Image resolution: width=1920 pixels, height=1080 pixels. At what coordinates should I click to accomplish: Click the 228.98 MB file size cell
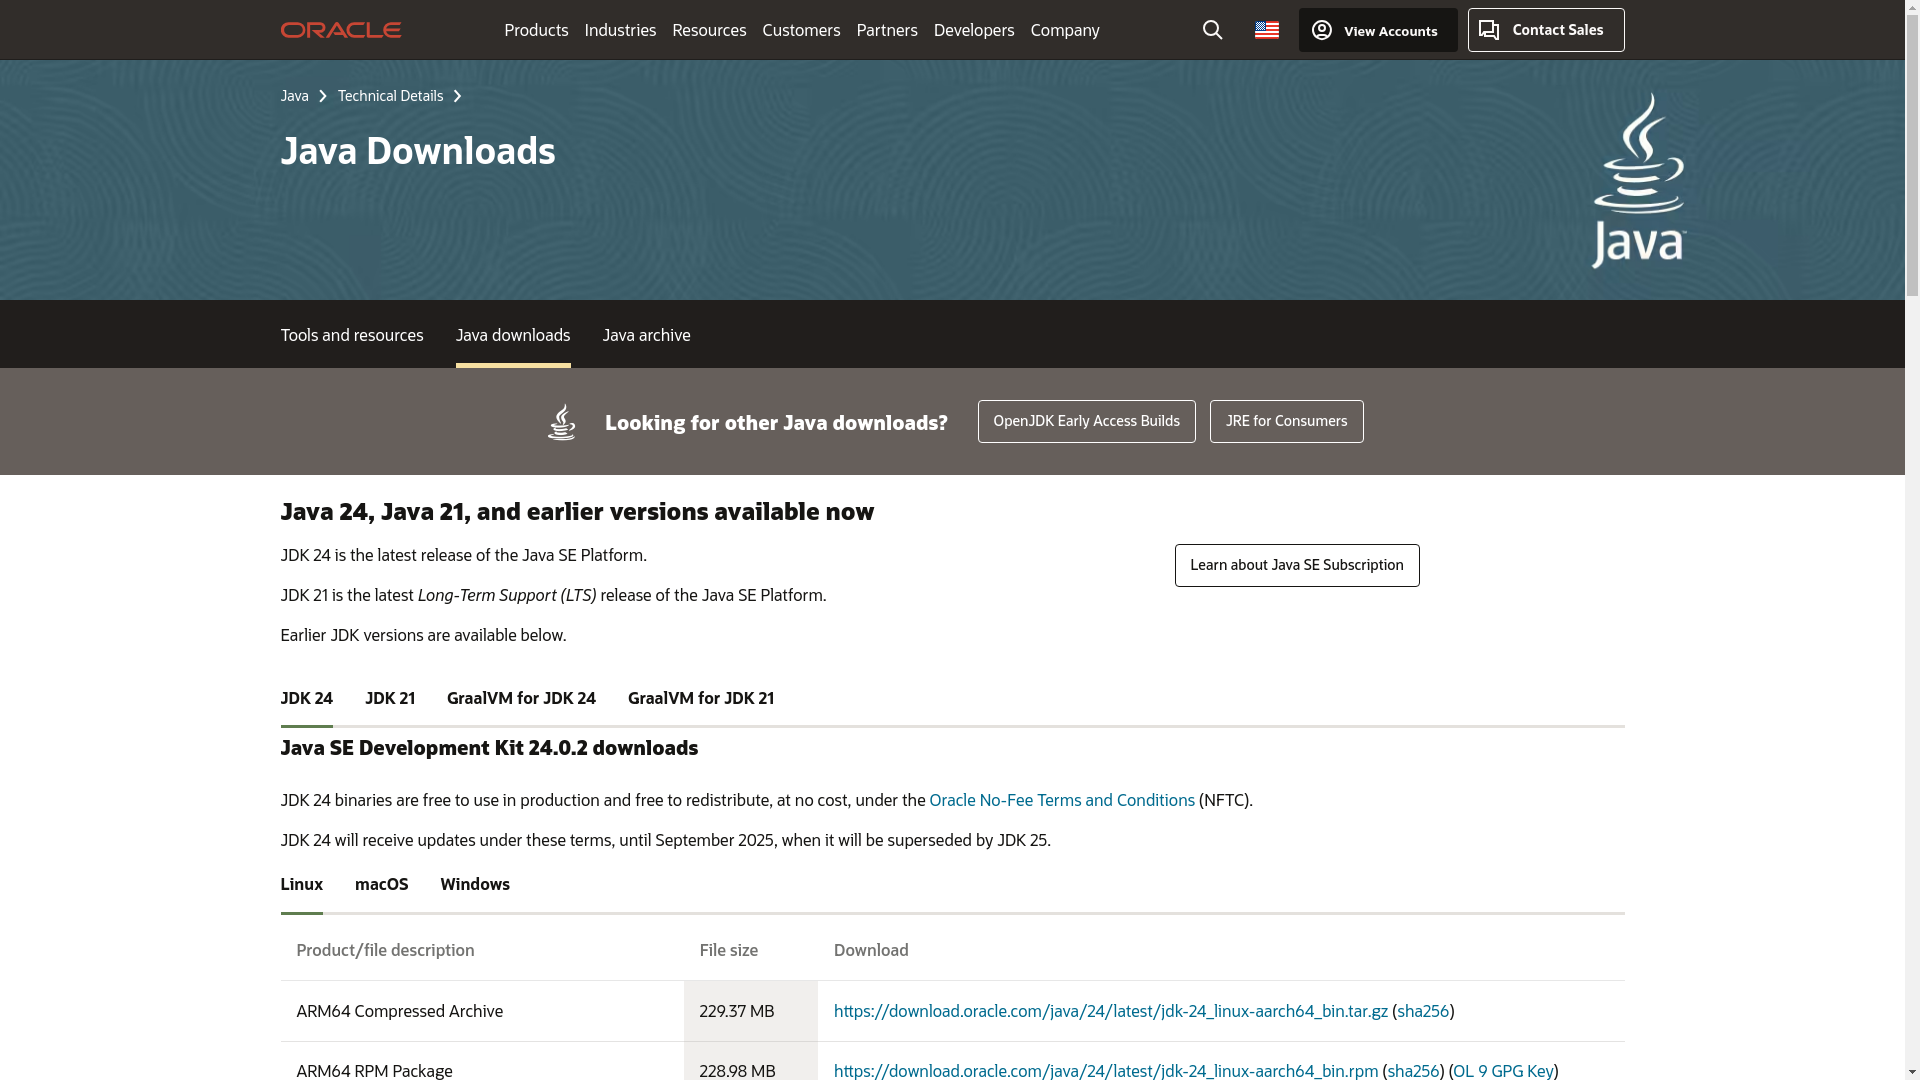point(750,1062)
